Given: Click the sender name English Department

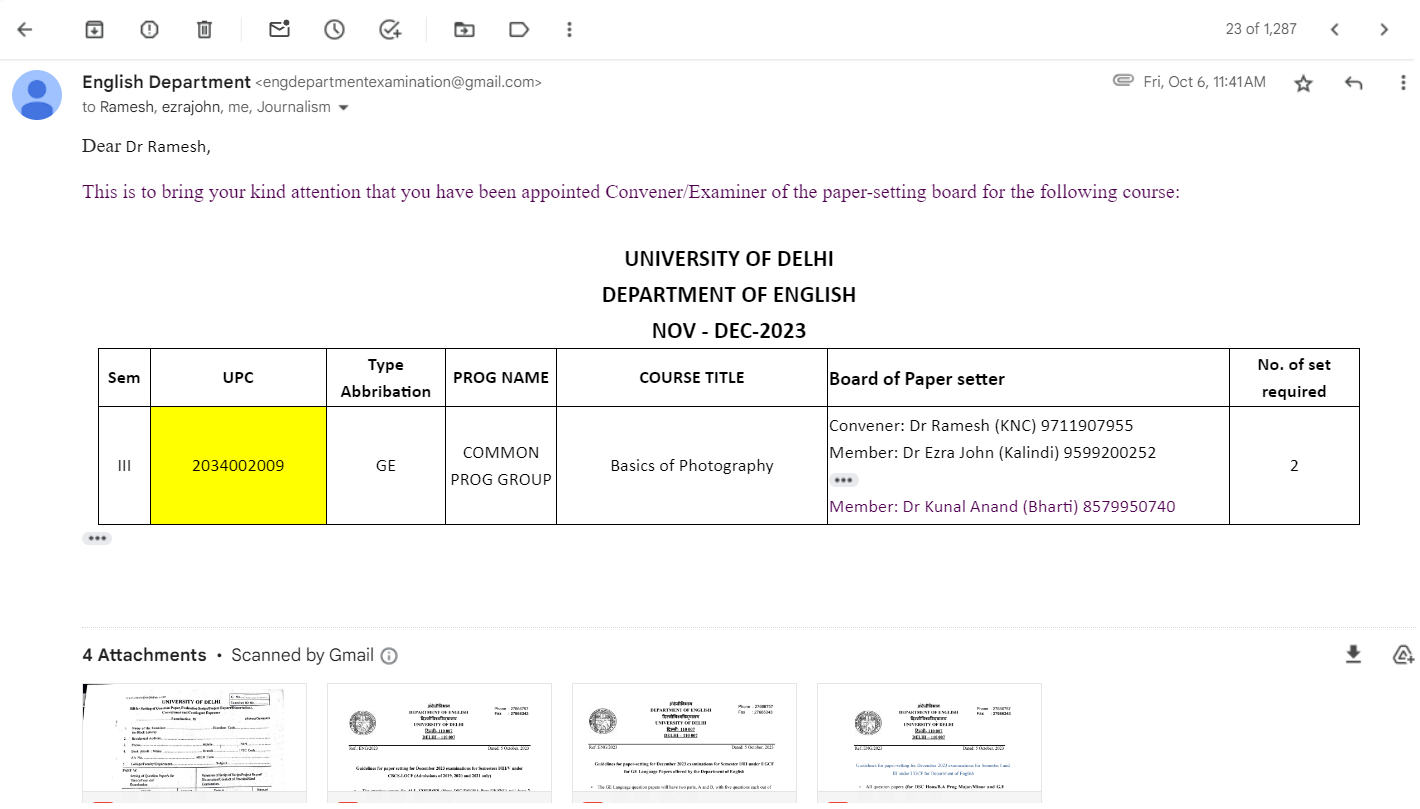Looking at the screenshot, I should pos(166,82).
